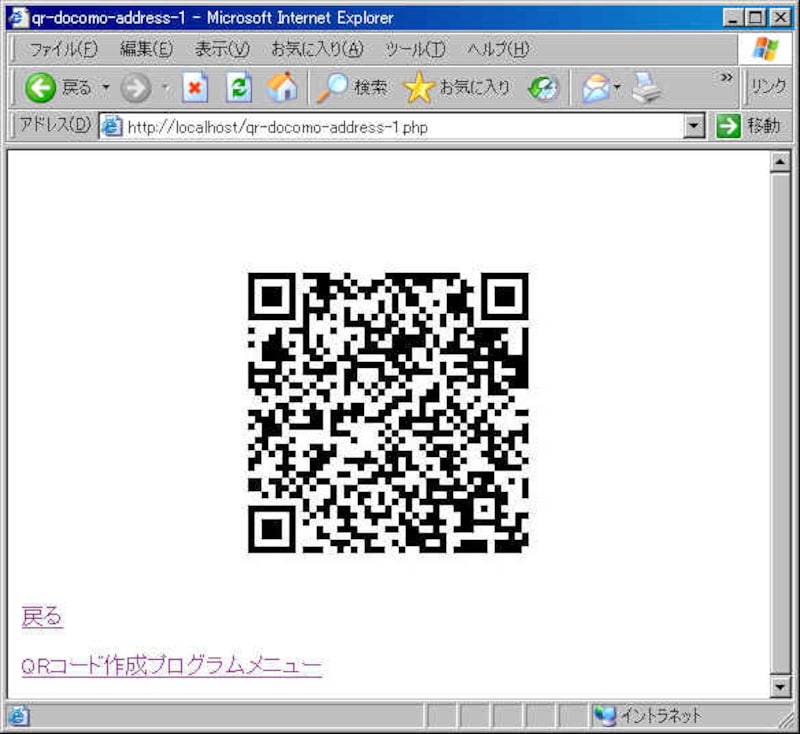This screenshot has width=800, height=734.
Task: Minimize the Internet Explorer window
Action: pos(733,18)
